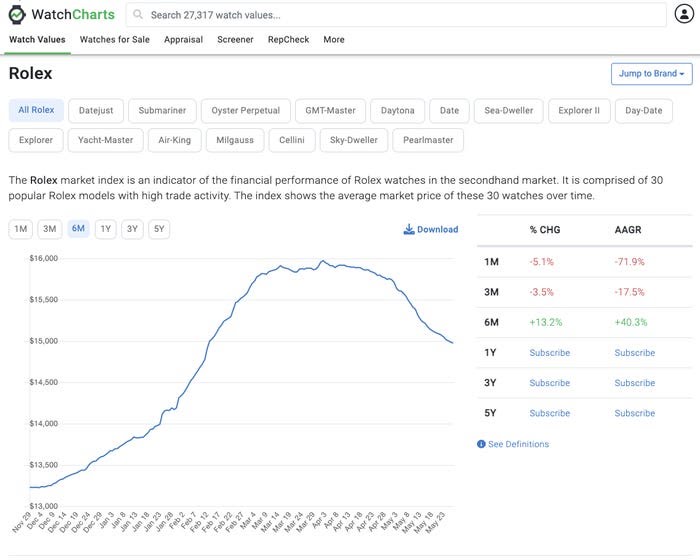Expand the Jump to Brand dropdown
This screenshot has width=700, height=560.
651,74
